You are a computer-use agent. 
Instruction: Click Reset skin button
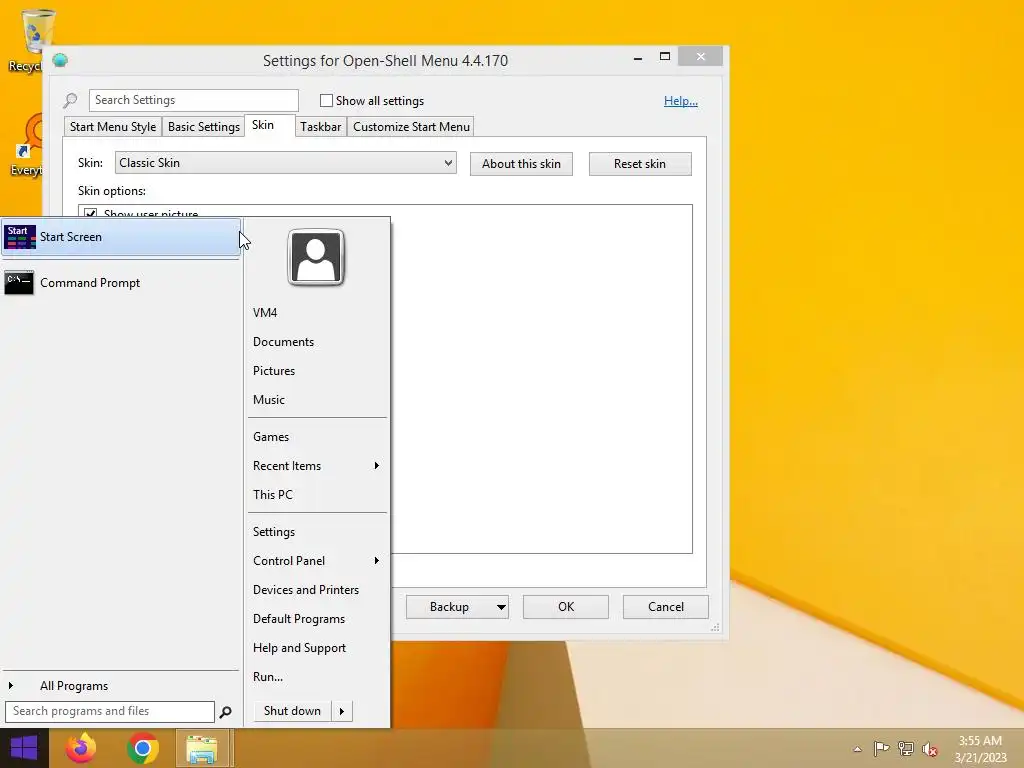tap(640, 164)
